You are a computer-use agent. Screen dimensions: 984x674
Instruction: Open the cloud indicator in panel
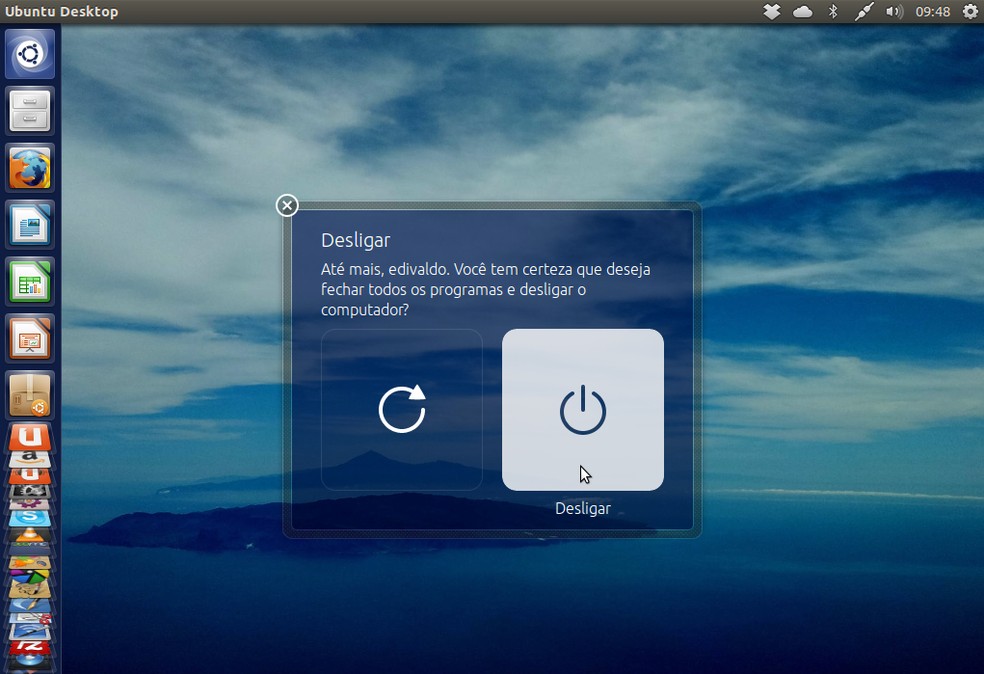[x=803, y=11]
